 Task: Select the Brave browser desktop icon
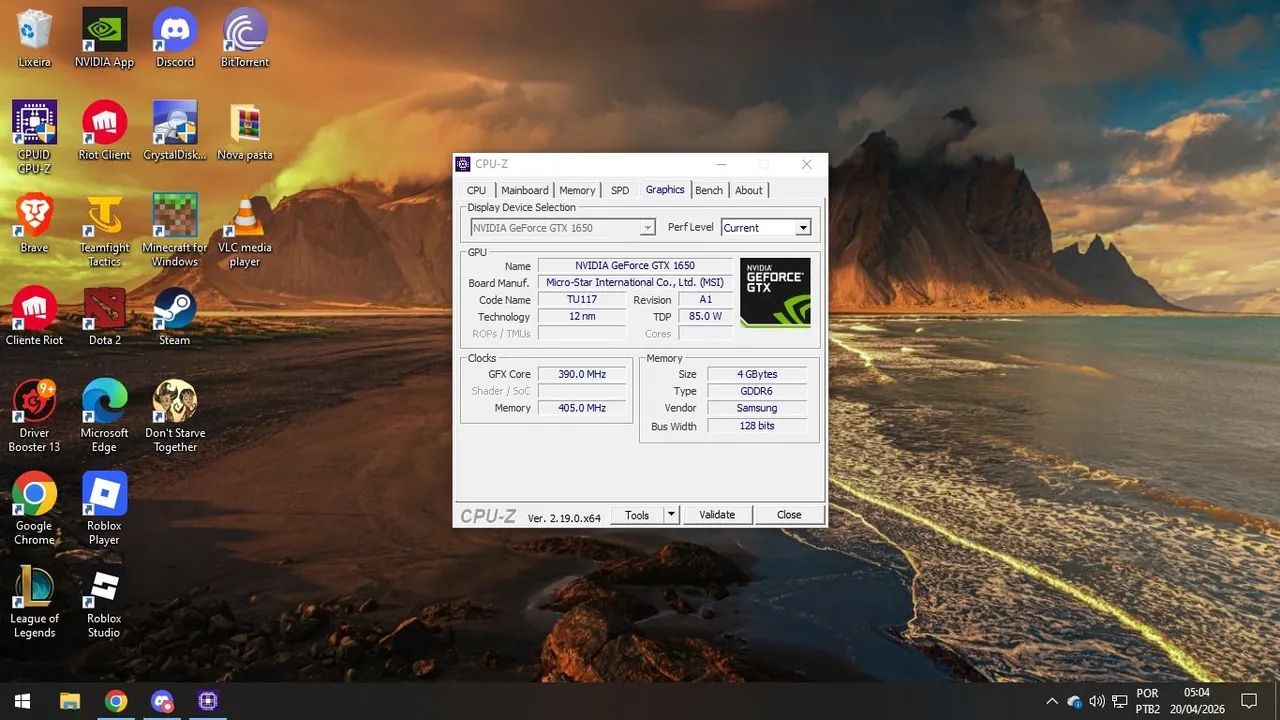(34, 223)
